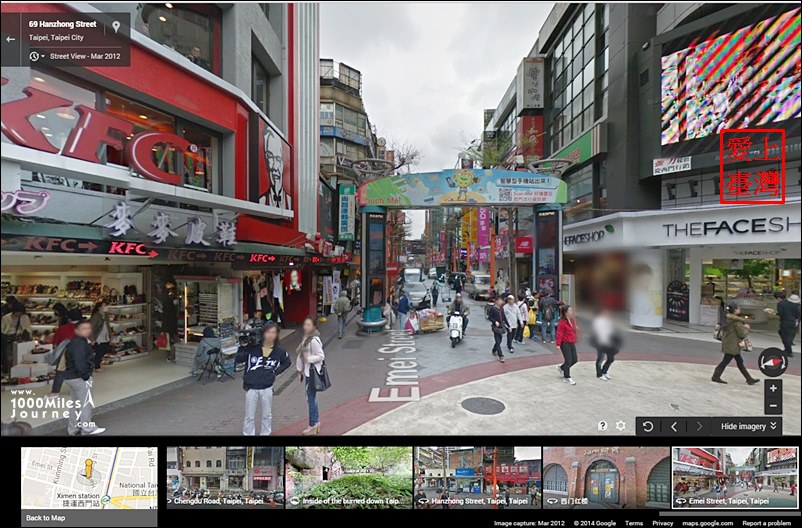This screenshot has width=802, height=528.
Task: Click the Terms link in footer
Action: [x=634, y=523]
